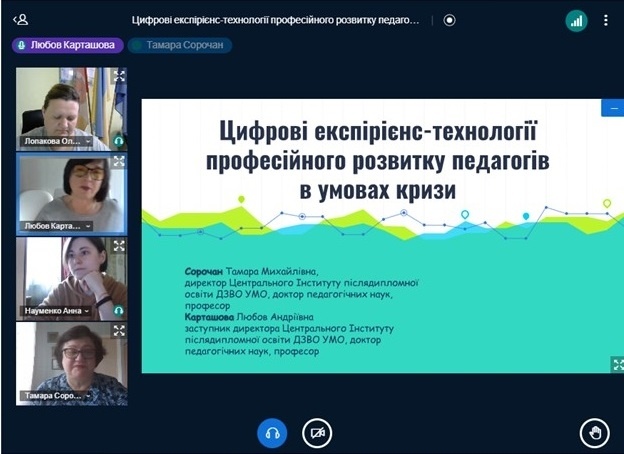This screenshot has width=624, height=454.
Task: Fullscreen Науменко Анна's webcam
Action: (120, 245)
